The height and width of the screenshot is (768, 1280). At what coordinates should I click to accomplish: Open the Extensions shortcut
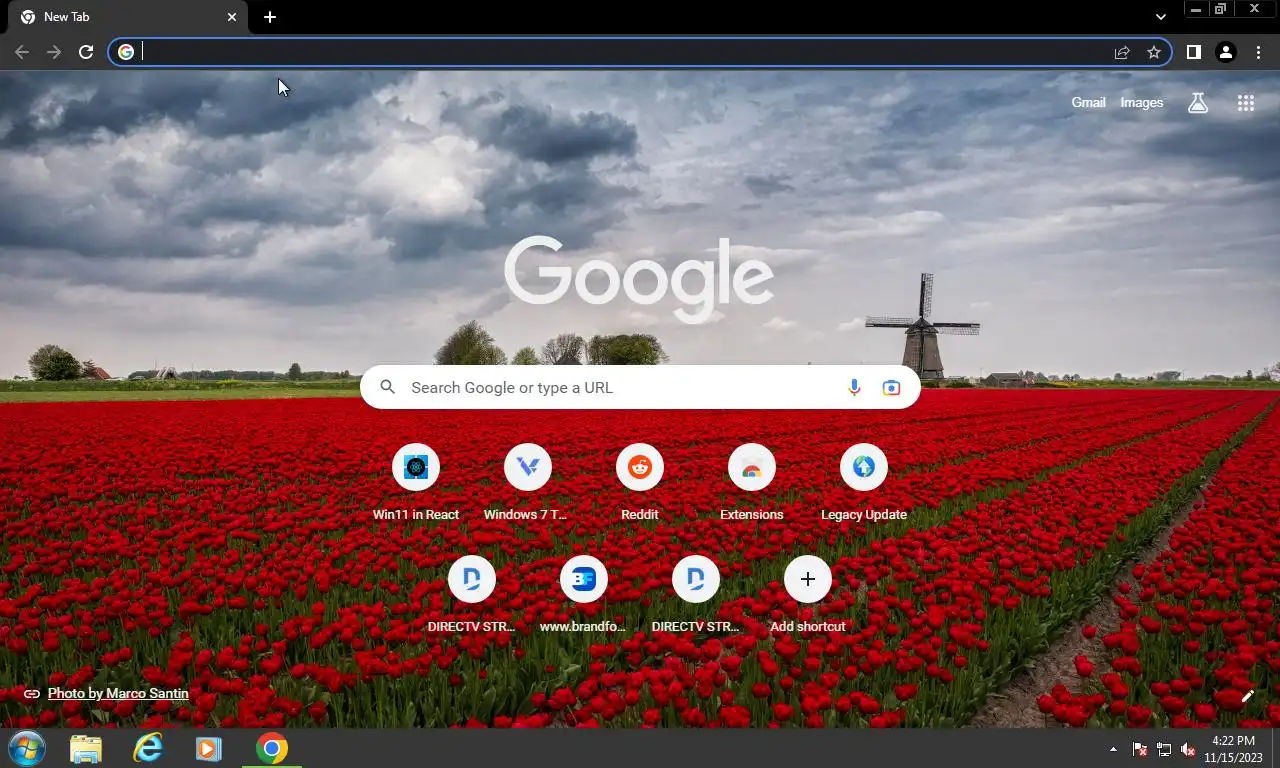pyautogui.click(x=752, y=483)
